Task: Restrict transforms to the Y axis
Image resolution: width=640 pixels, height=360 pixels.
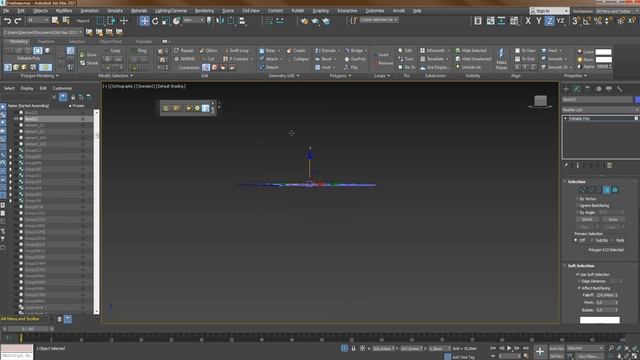Action: pos(539,21)
